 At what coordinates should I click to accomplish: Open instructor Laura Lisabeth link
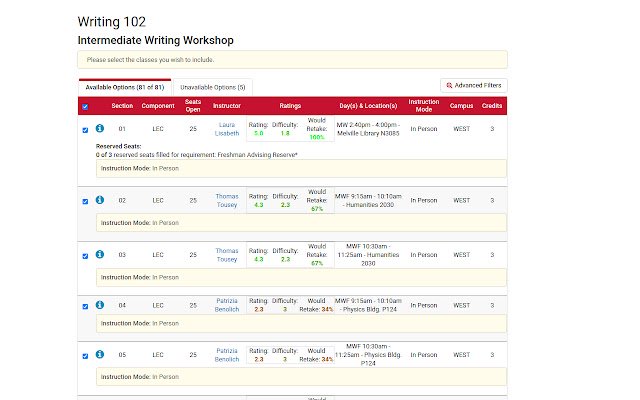point(227,129)
